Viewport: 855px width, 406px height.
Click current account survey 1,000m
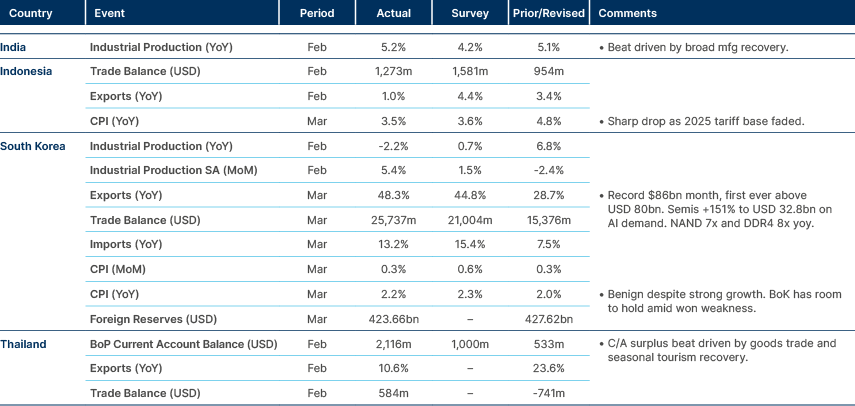pos(470,344)
